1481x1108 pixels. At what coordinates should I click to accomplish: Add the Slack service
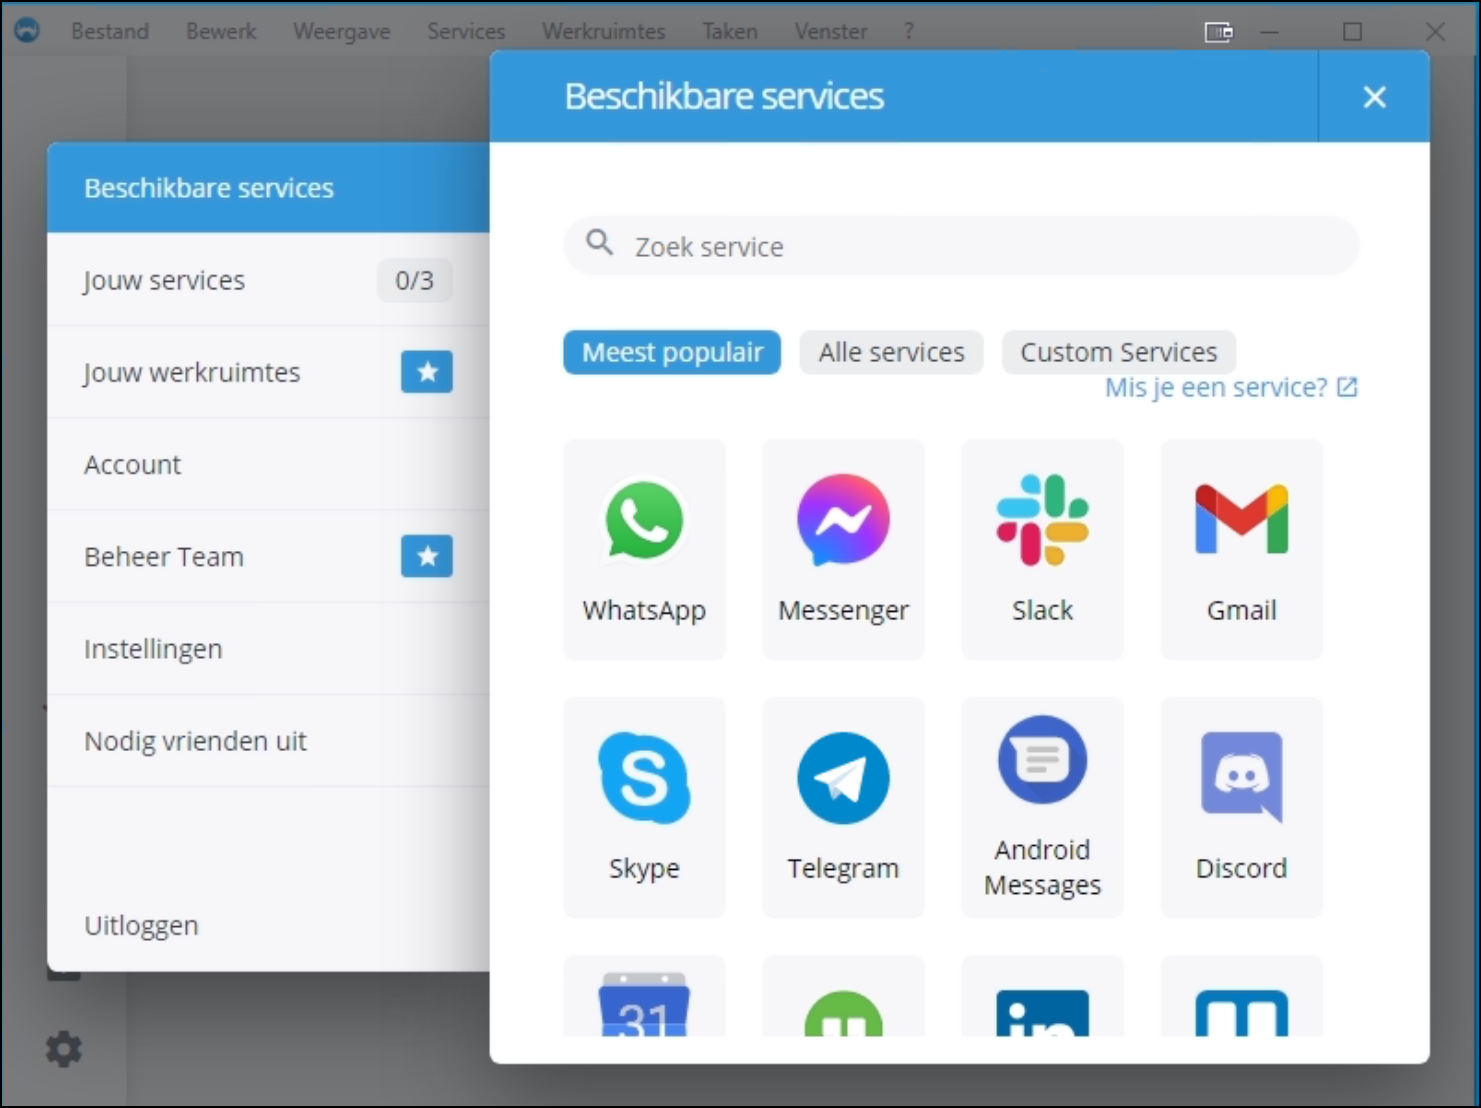coord(1042,549)
